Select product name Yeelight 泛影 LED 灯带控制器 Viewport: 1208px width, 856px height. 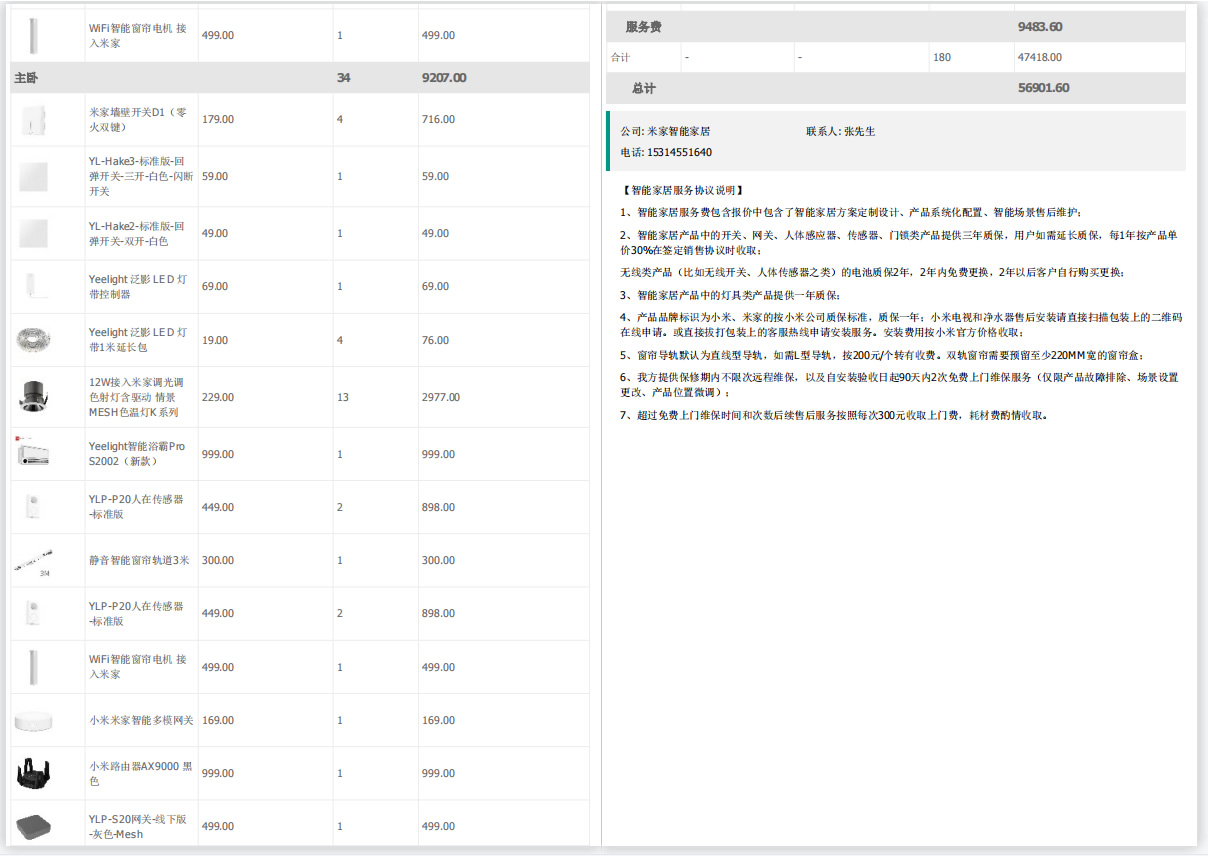pyautogui.click(x=138, y=287)
